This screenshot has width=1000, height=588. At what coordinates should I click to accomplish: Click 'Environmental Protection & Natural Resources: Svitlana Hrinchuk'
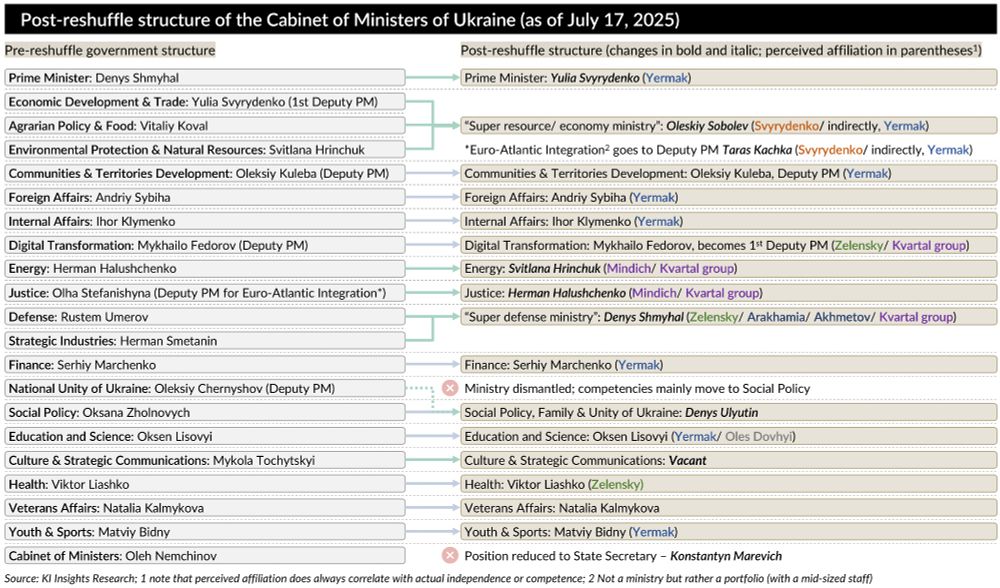[x=205, y=150]
